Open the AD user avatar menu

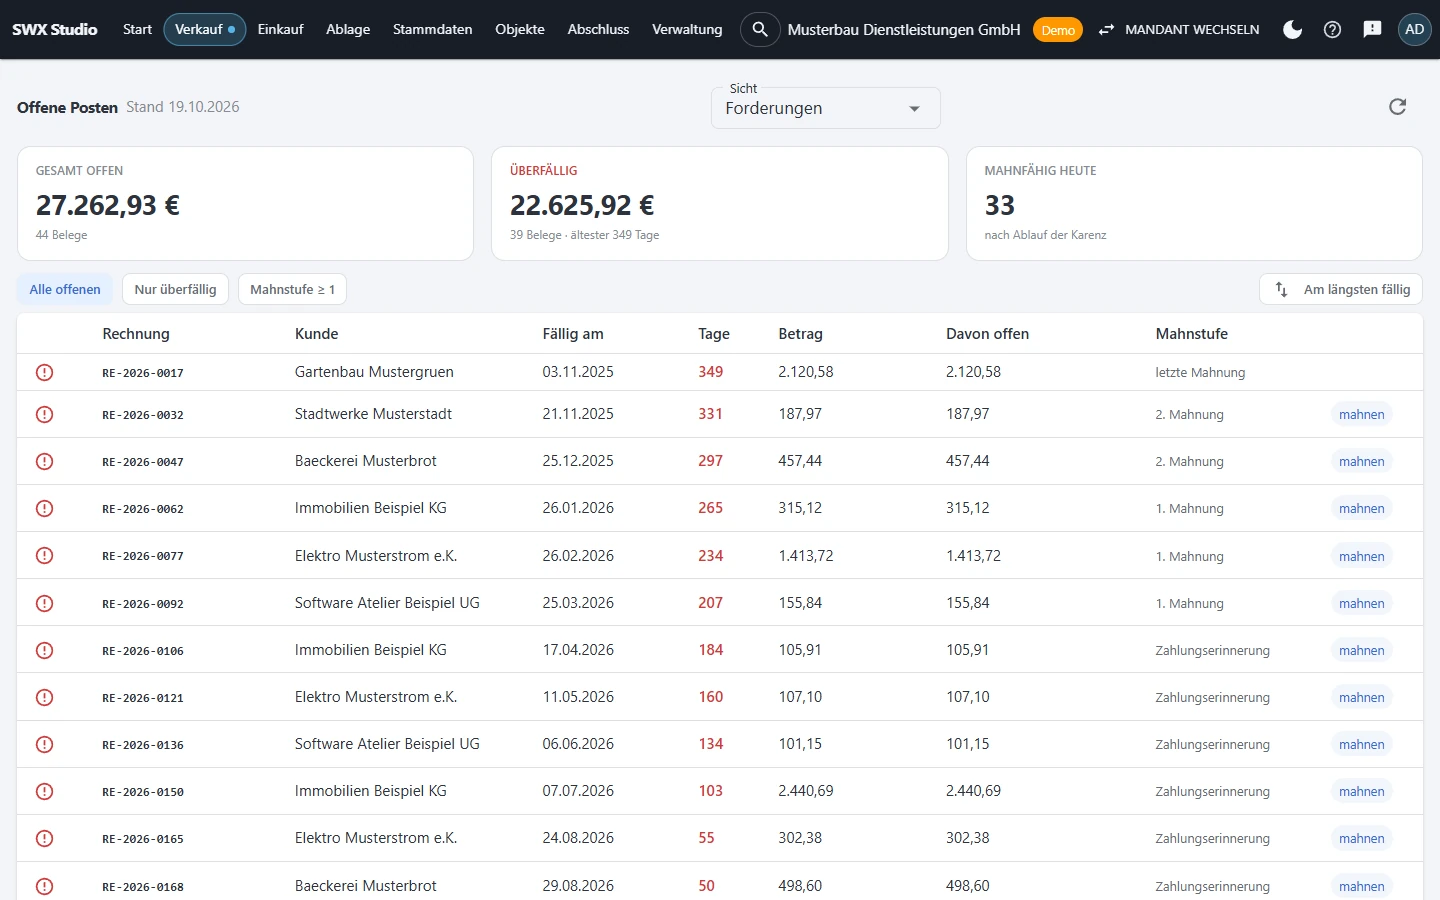pyautogui.click(x=1414, y=30)
